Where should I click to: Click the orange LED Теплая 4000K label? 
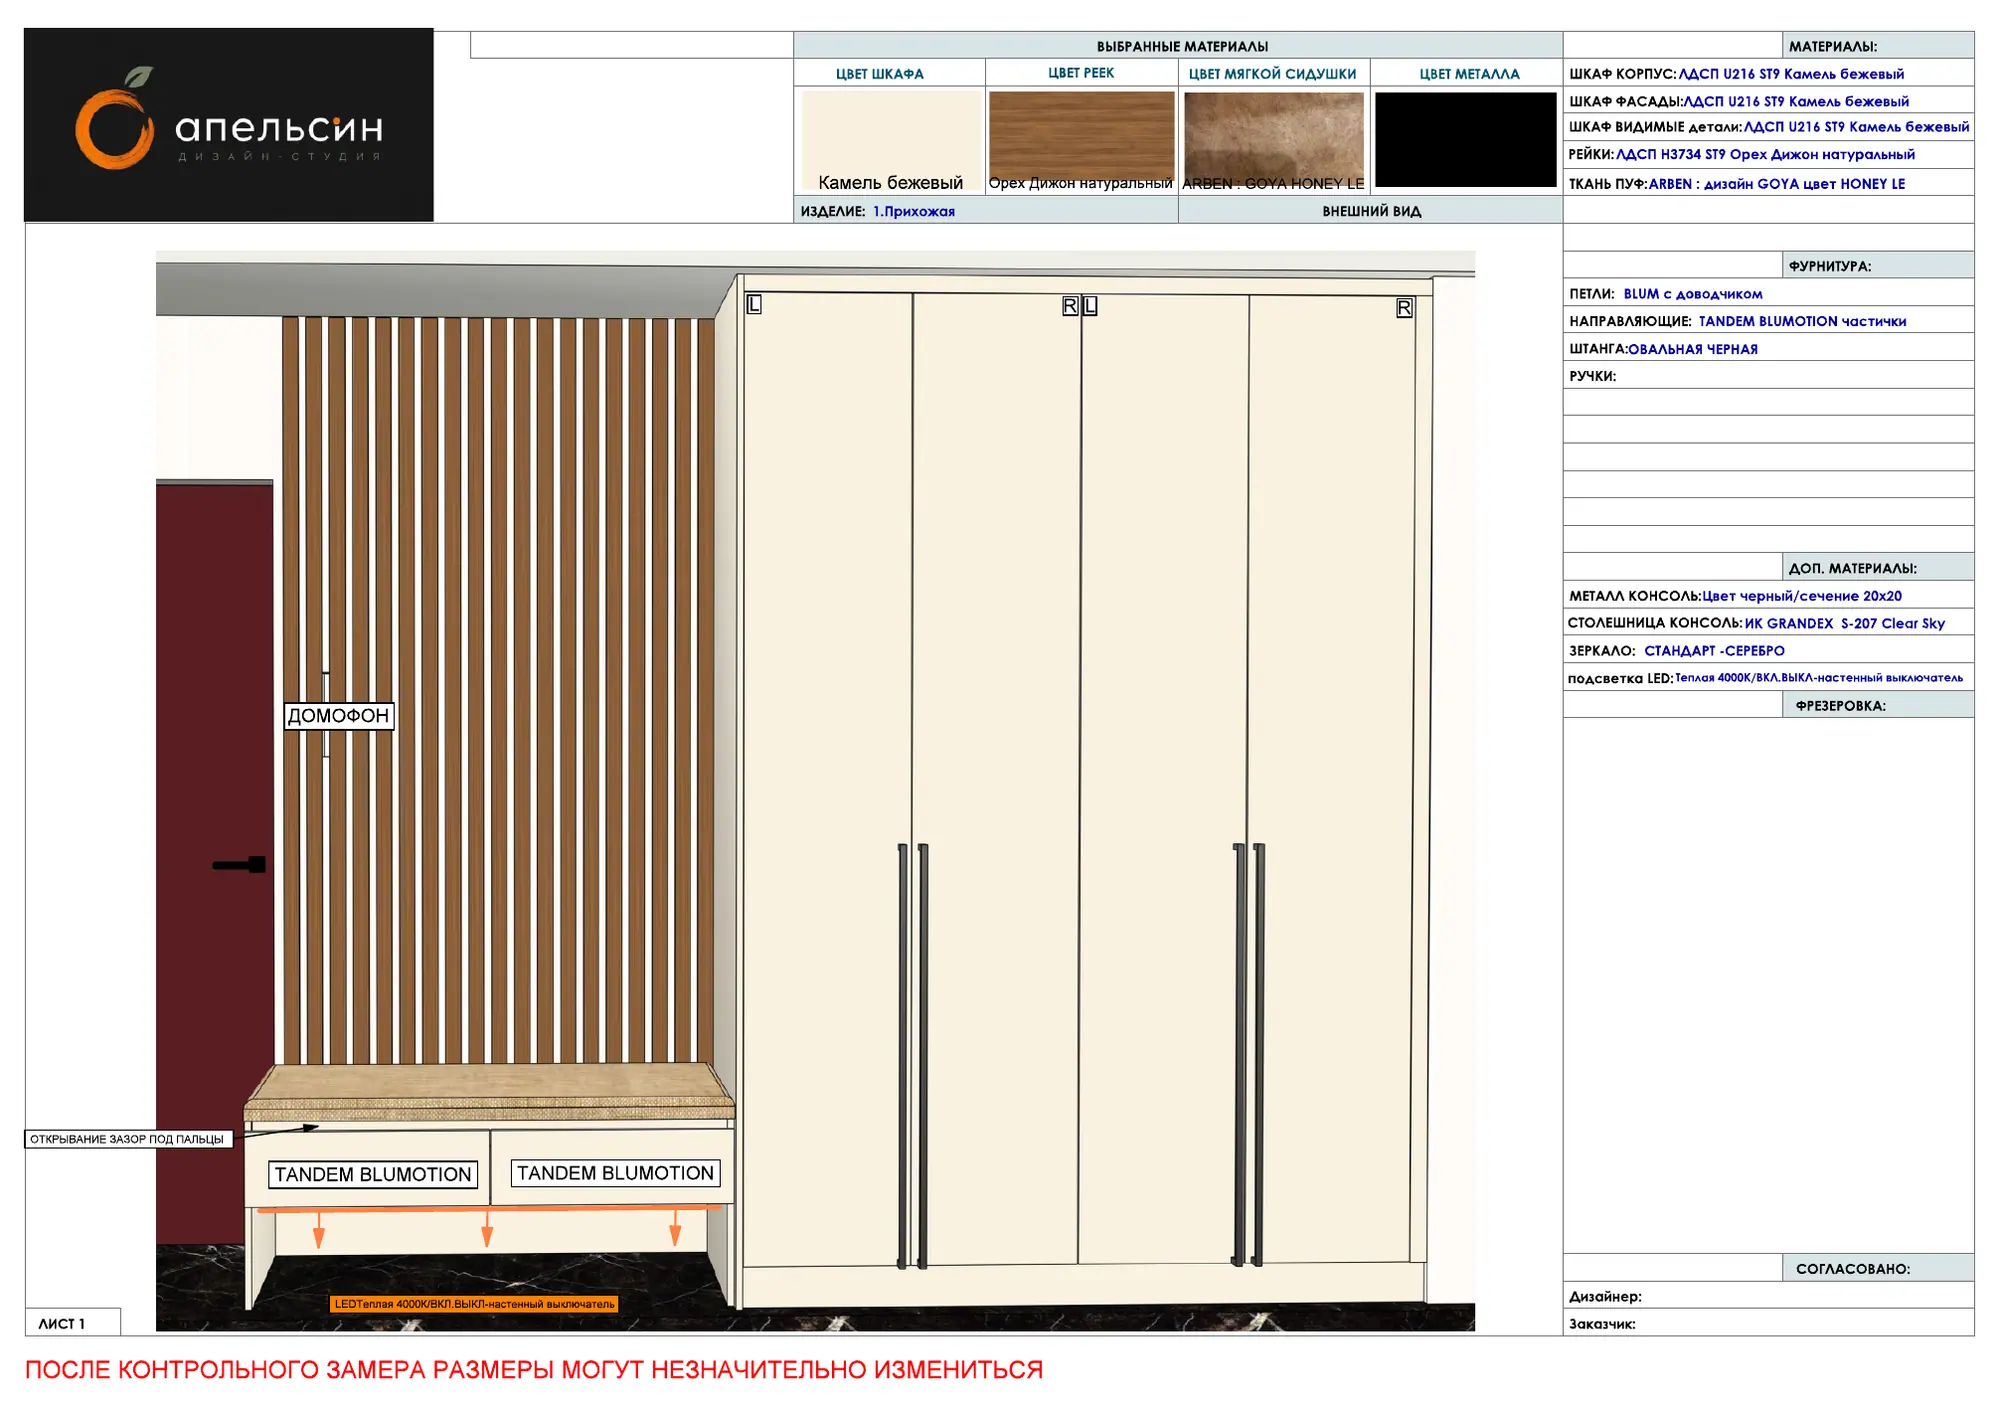pyautogui.click(x=474, y=1304)
